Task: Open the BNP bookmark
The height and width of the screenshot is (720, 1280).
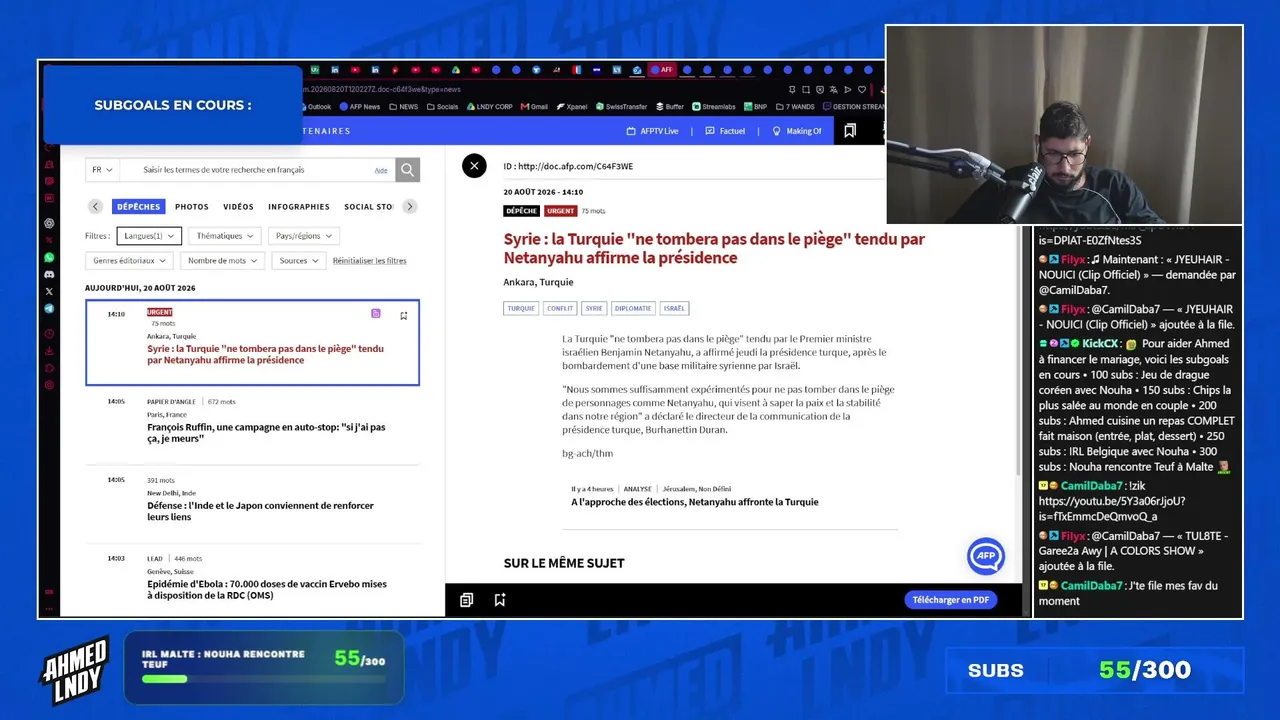Action: pos(755,107)
